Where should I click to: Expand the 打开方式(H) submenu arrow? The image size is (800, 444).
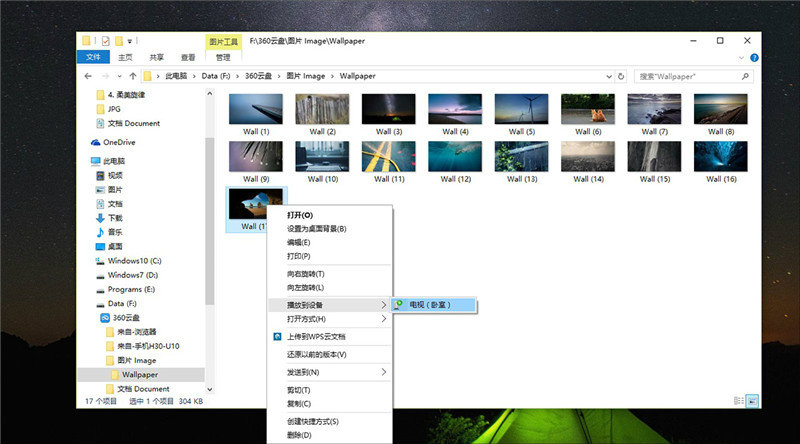(384, 318)
